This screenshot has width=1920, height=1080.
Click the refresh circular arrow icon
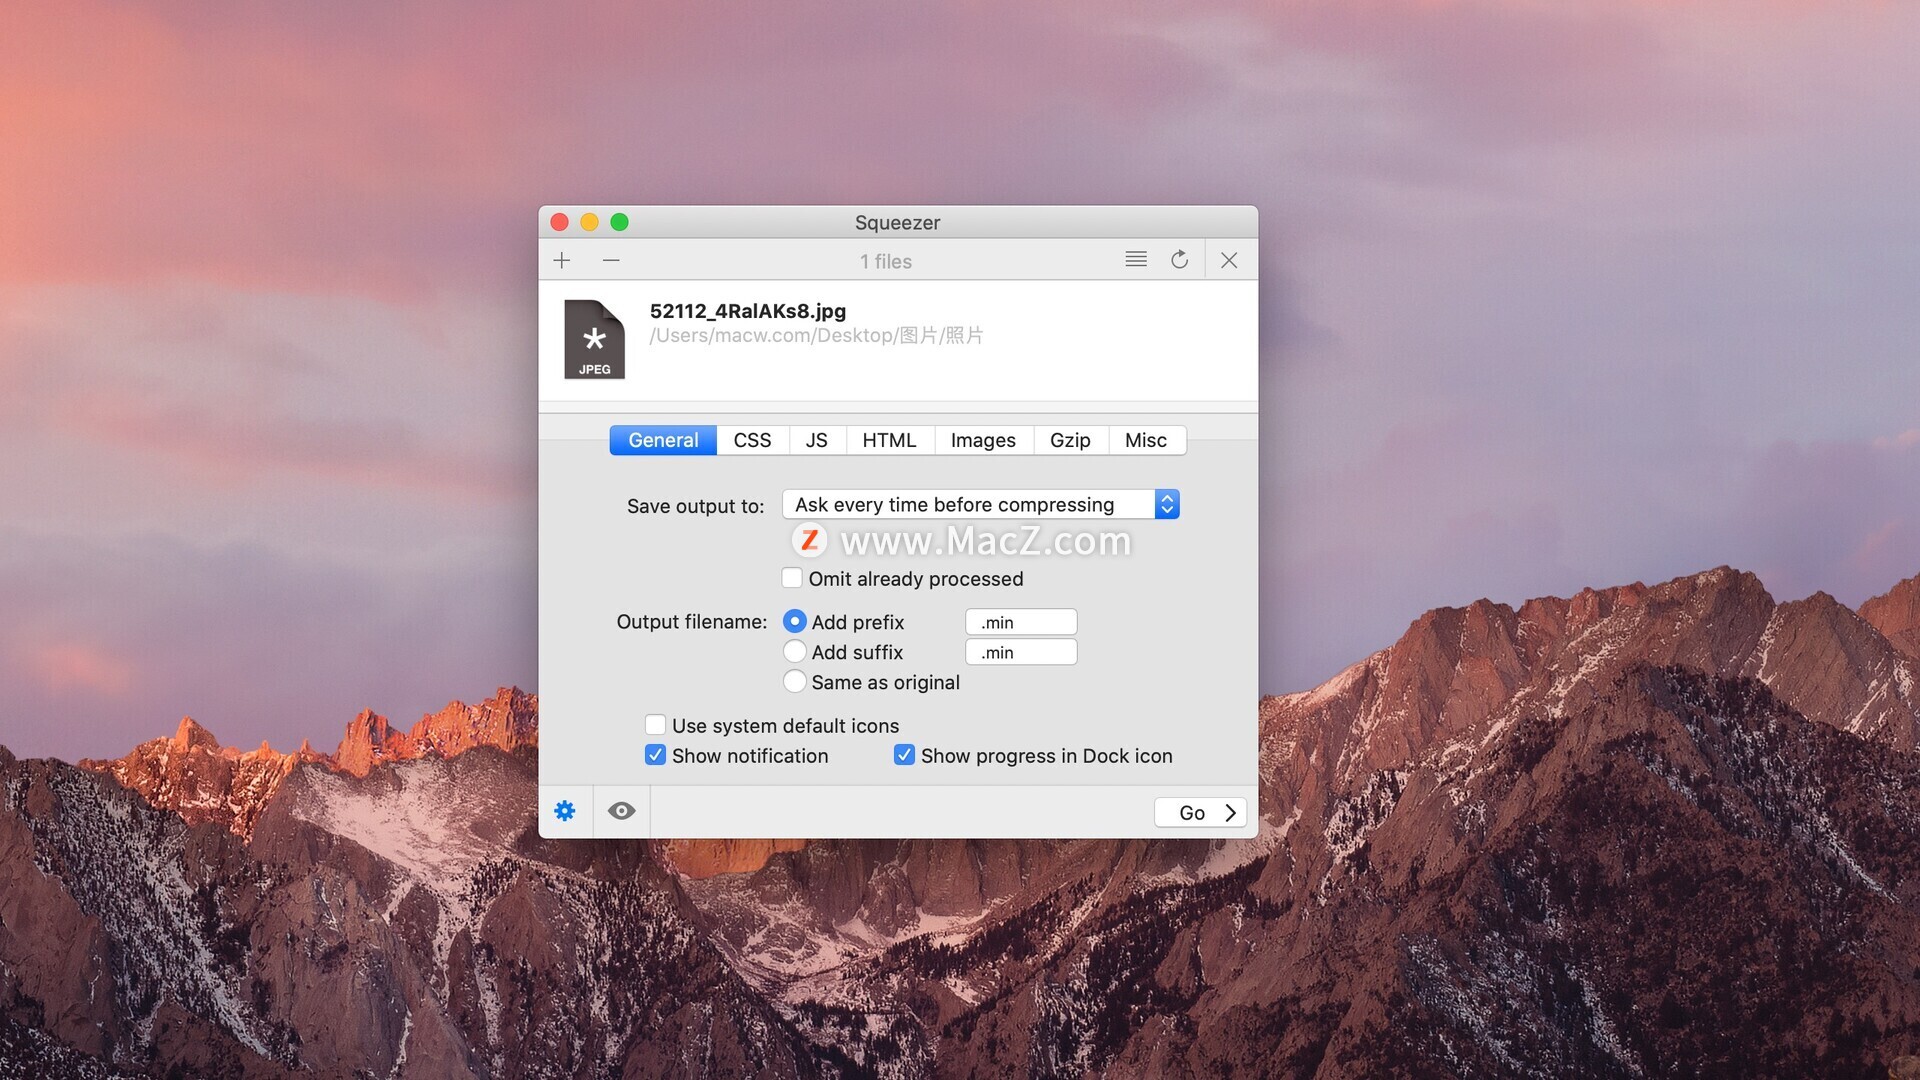point(1180,259)
